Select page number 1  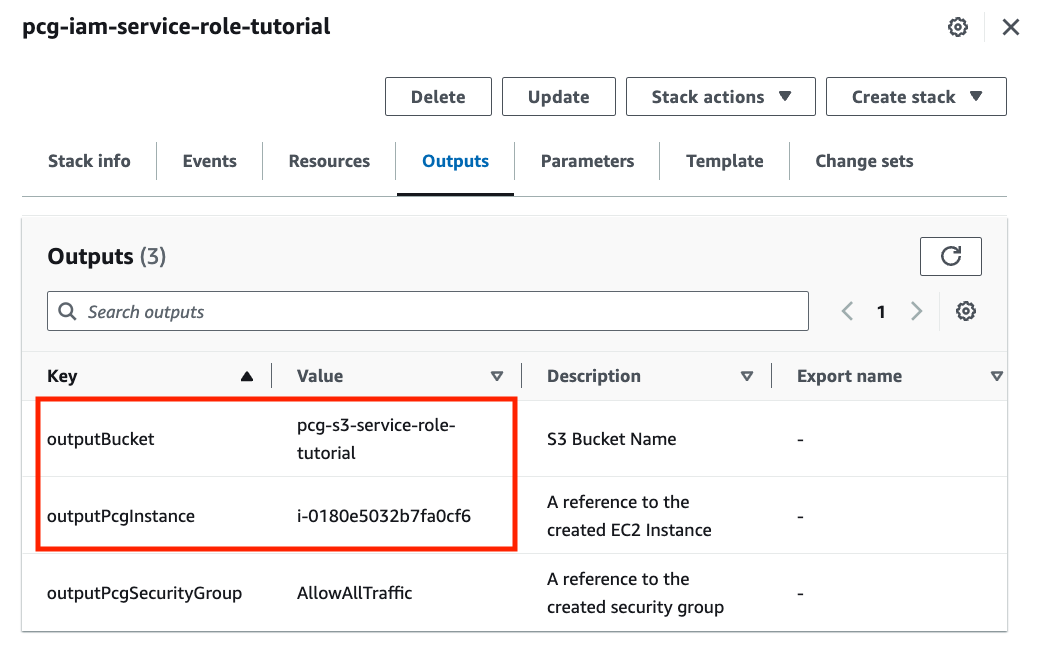pos(881,312)
